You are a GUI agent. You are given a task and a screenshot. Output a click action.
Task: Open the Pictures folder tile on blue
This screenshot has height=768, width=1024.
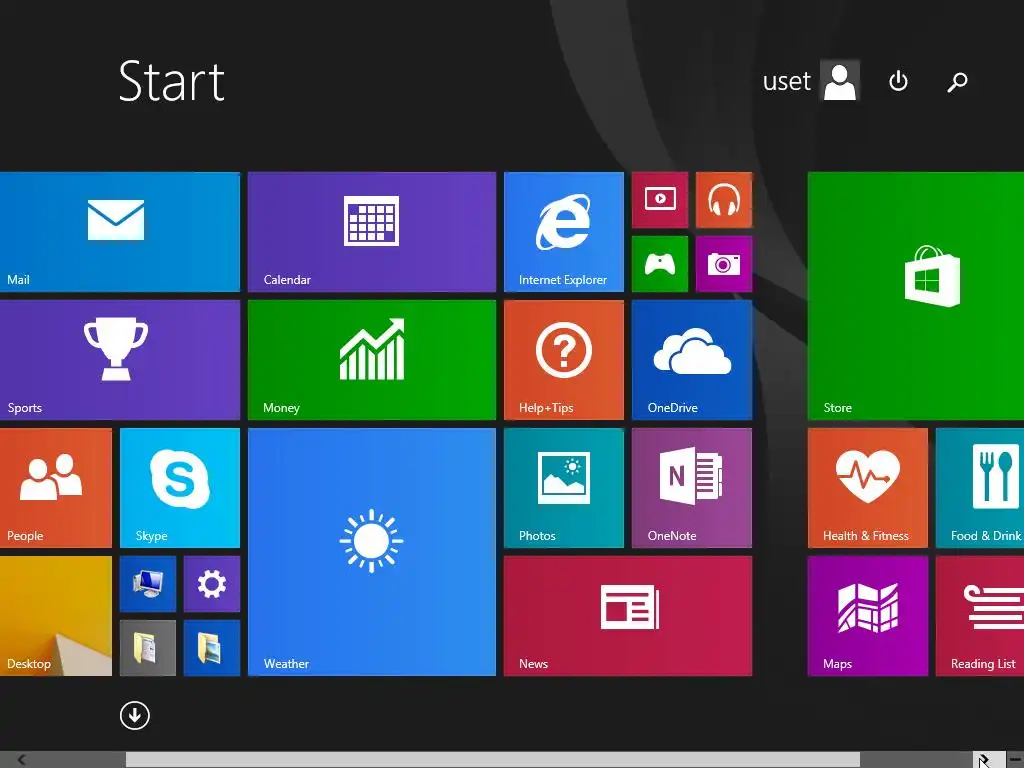pyautogui.click(x=212, y=648)
